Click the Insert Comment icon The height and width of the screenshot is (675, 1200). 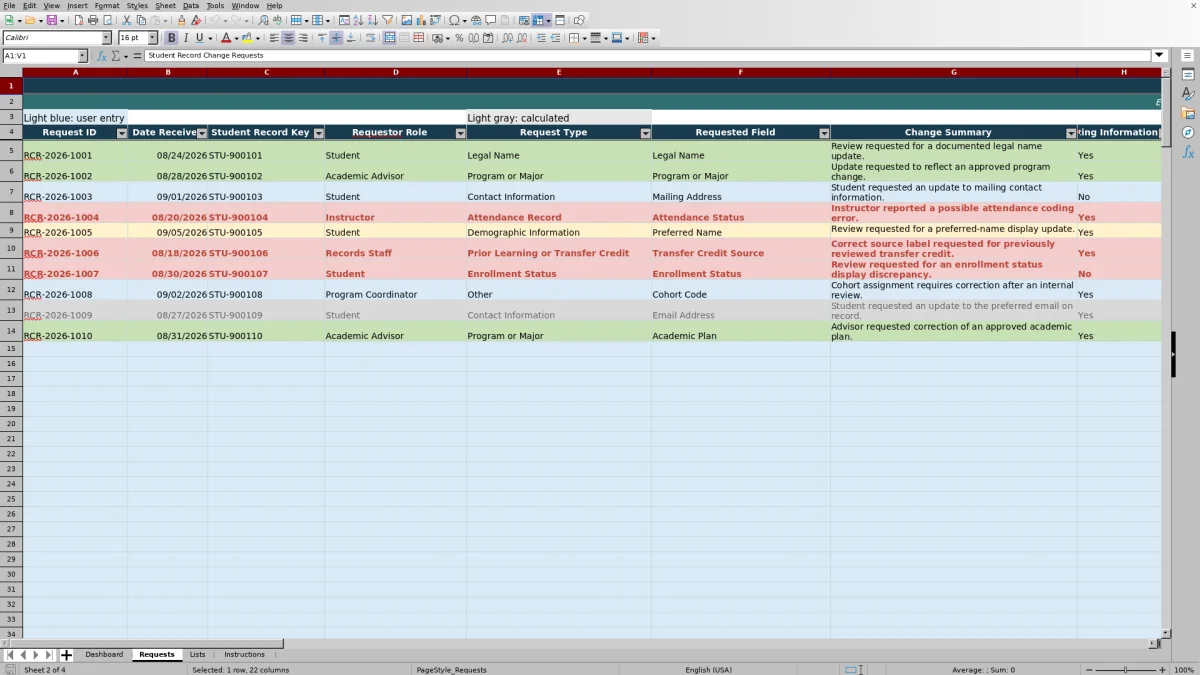tap(490, 20)
